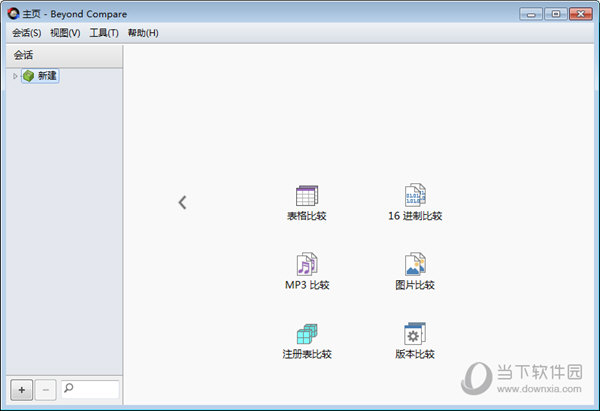The height and width of the screenshot is (411, 600).
Task: Close the Beyond Compare window
Action: (x=580, y=14)
